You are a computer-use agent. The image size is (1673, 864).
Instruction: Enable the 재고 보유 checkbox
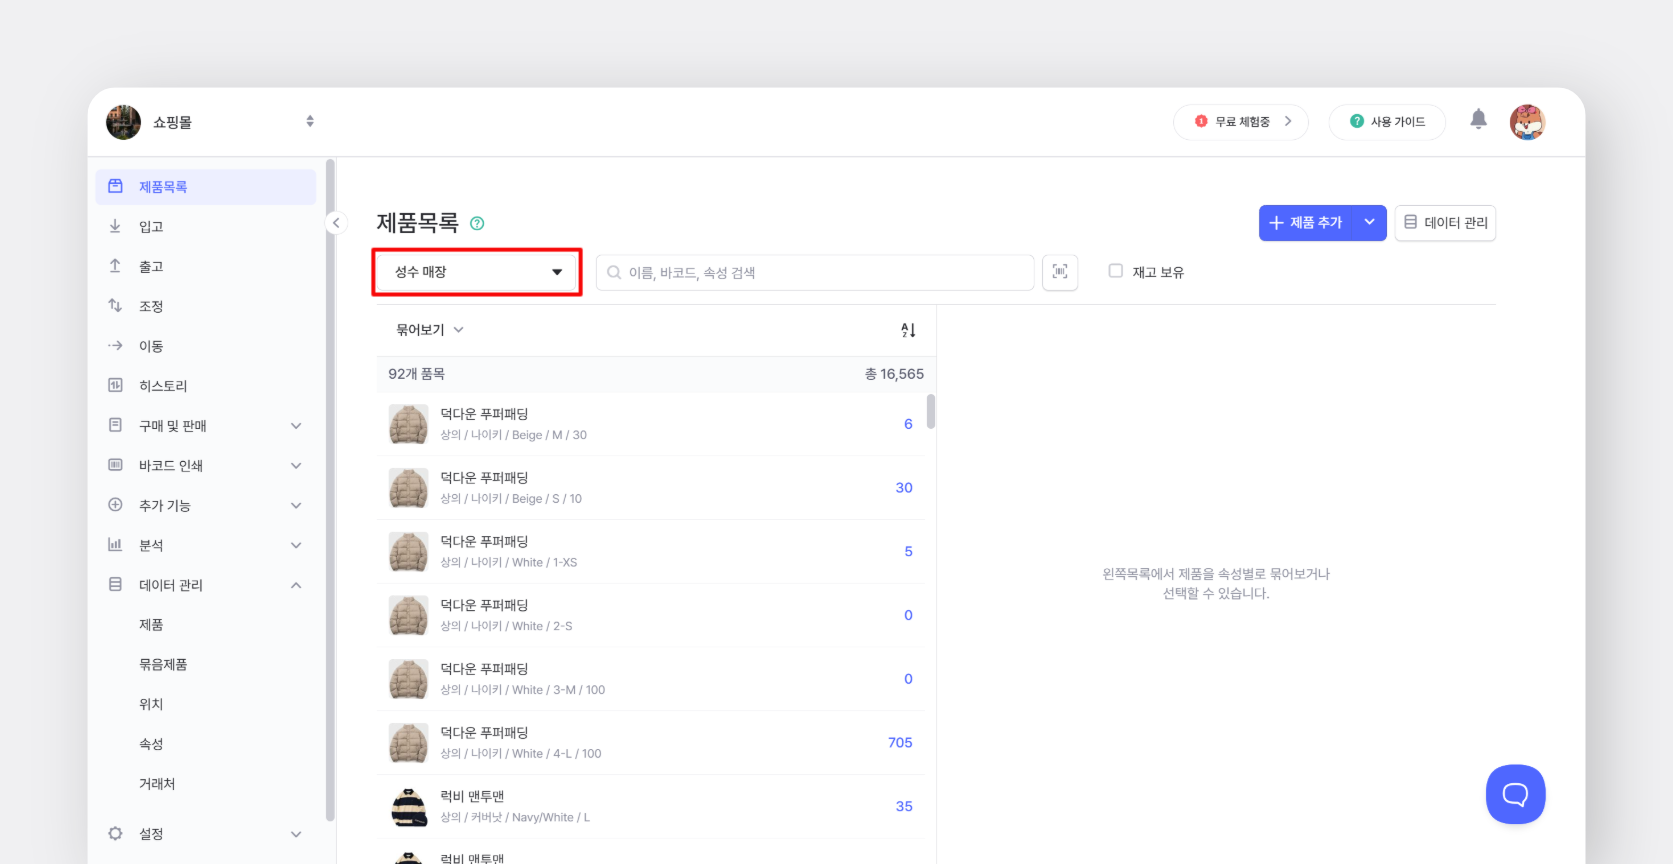coord(1116,271)
